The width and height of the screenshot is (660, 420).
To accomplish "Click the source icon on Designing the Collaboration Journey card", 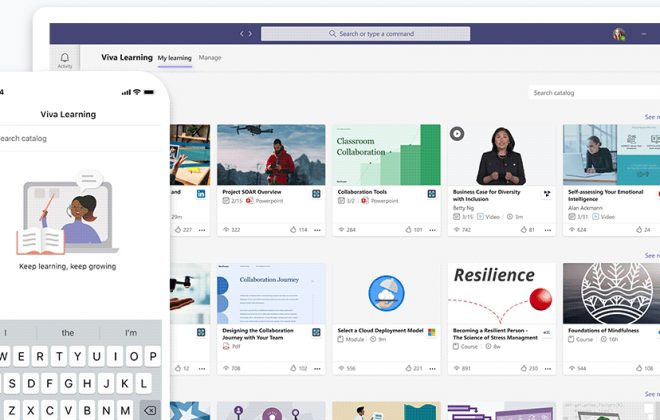I will [316, 332].
